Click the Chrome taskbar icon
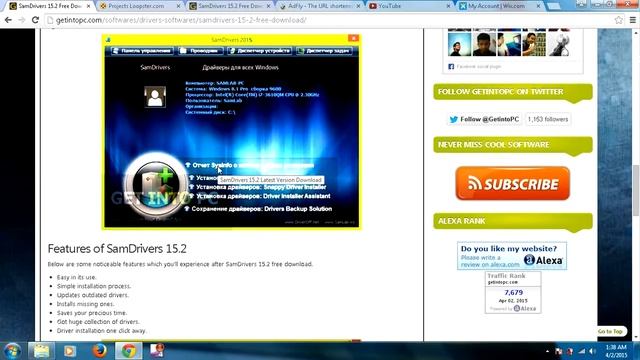This screenshot has width=640, height=360. (x=129, y=351)
